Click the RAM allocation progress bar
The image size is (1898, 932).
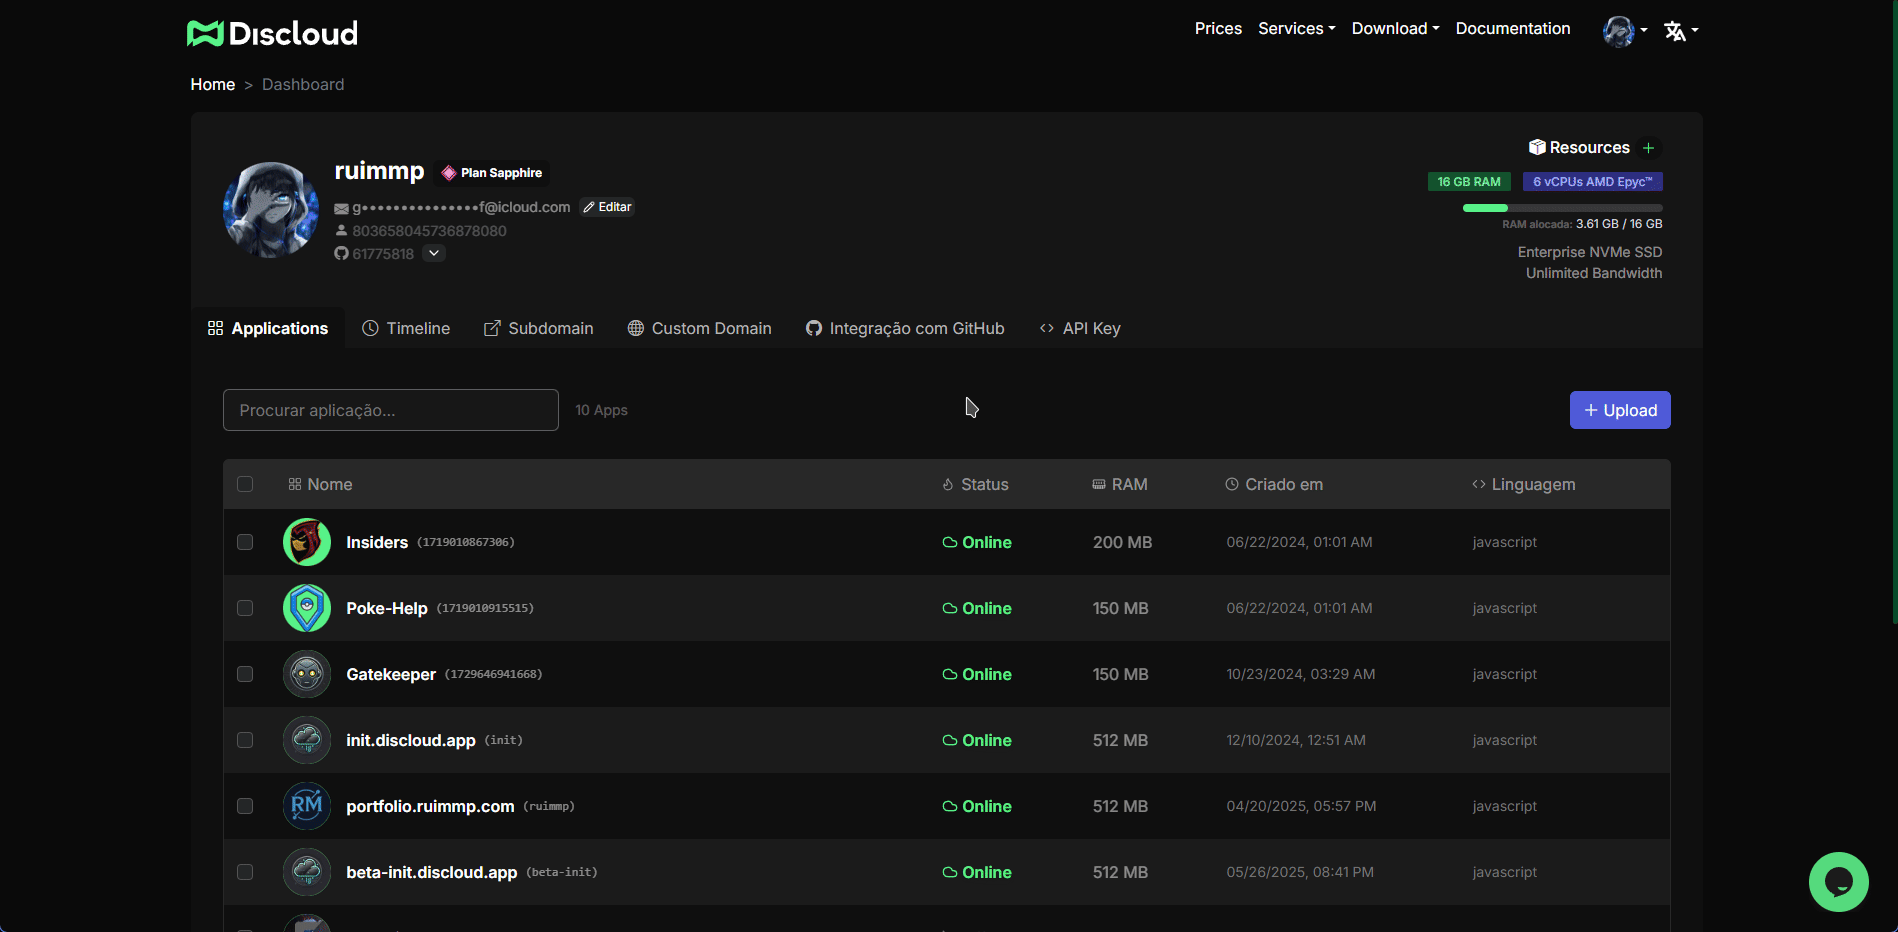pyautogui.click(x=1562, y=208)
